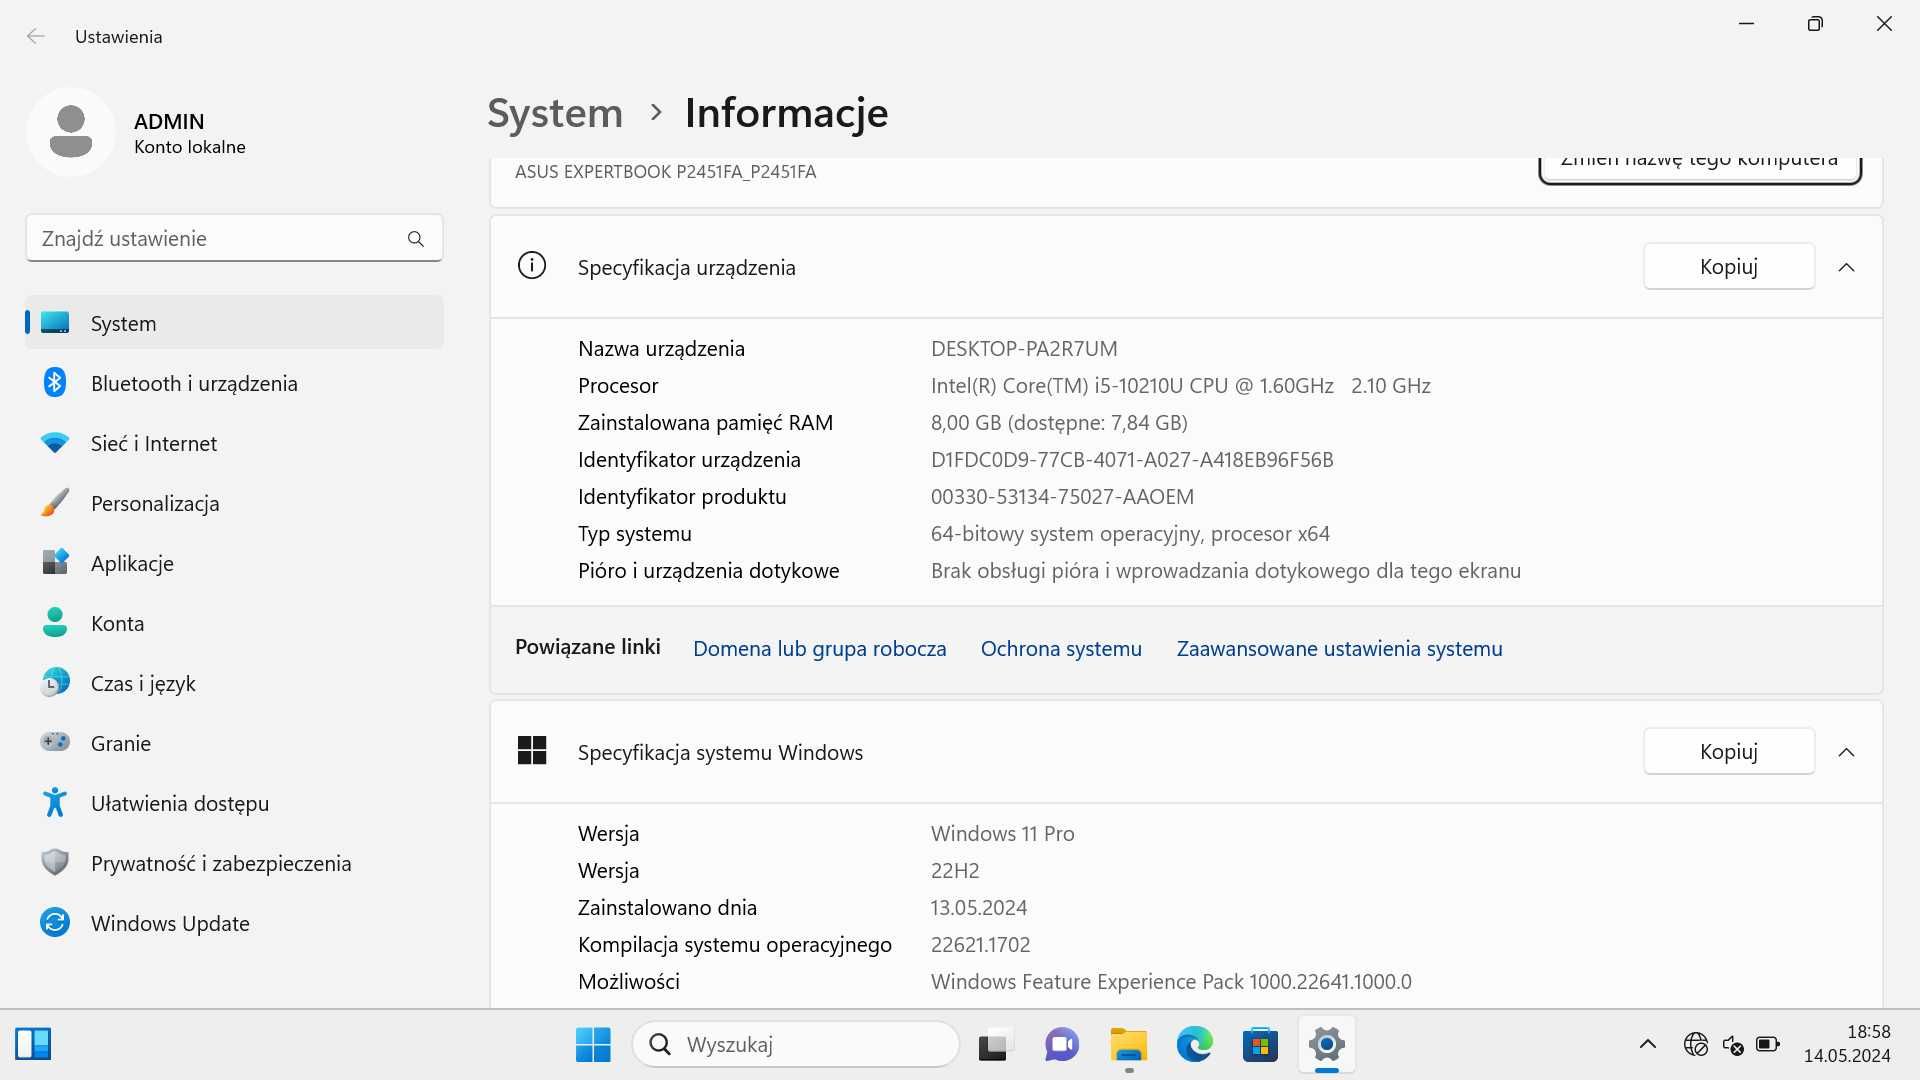The height and width of the screenshot is (1080, 1920).
Task: Open the Widgets panel icon on taskbar
Action: click(x=33, y=1044)
